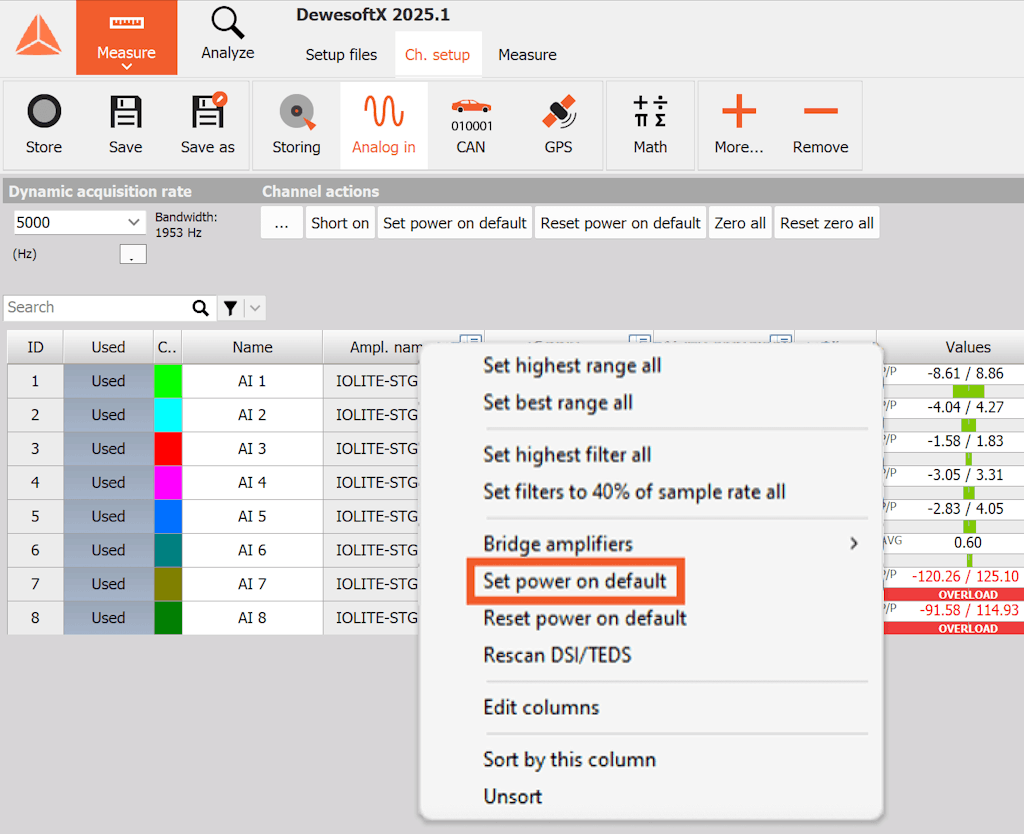Toggle Used state for channel AI 2
The width and height of the screenshot is (1024, 834).
[108, 415]
